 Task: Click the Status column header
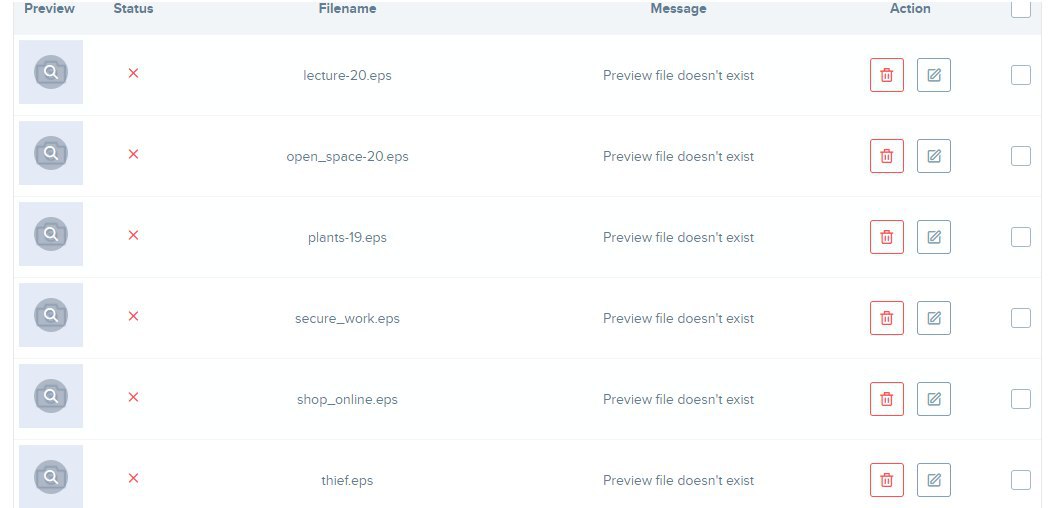pyautogui.click(x=133, y=9)
